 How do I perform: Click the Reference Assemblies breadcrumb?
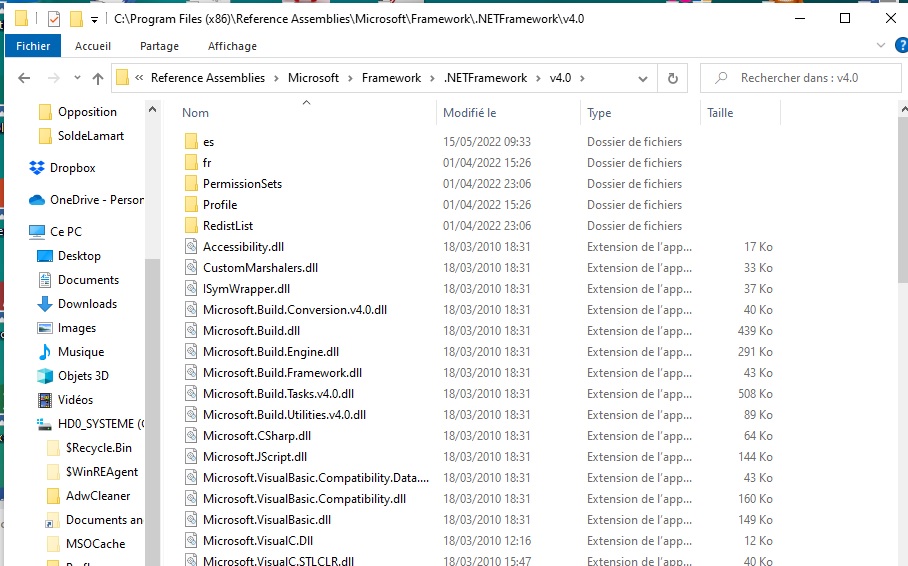pos(208,78)
